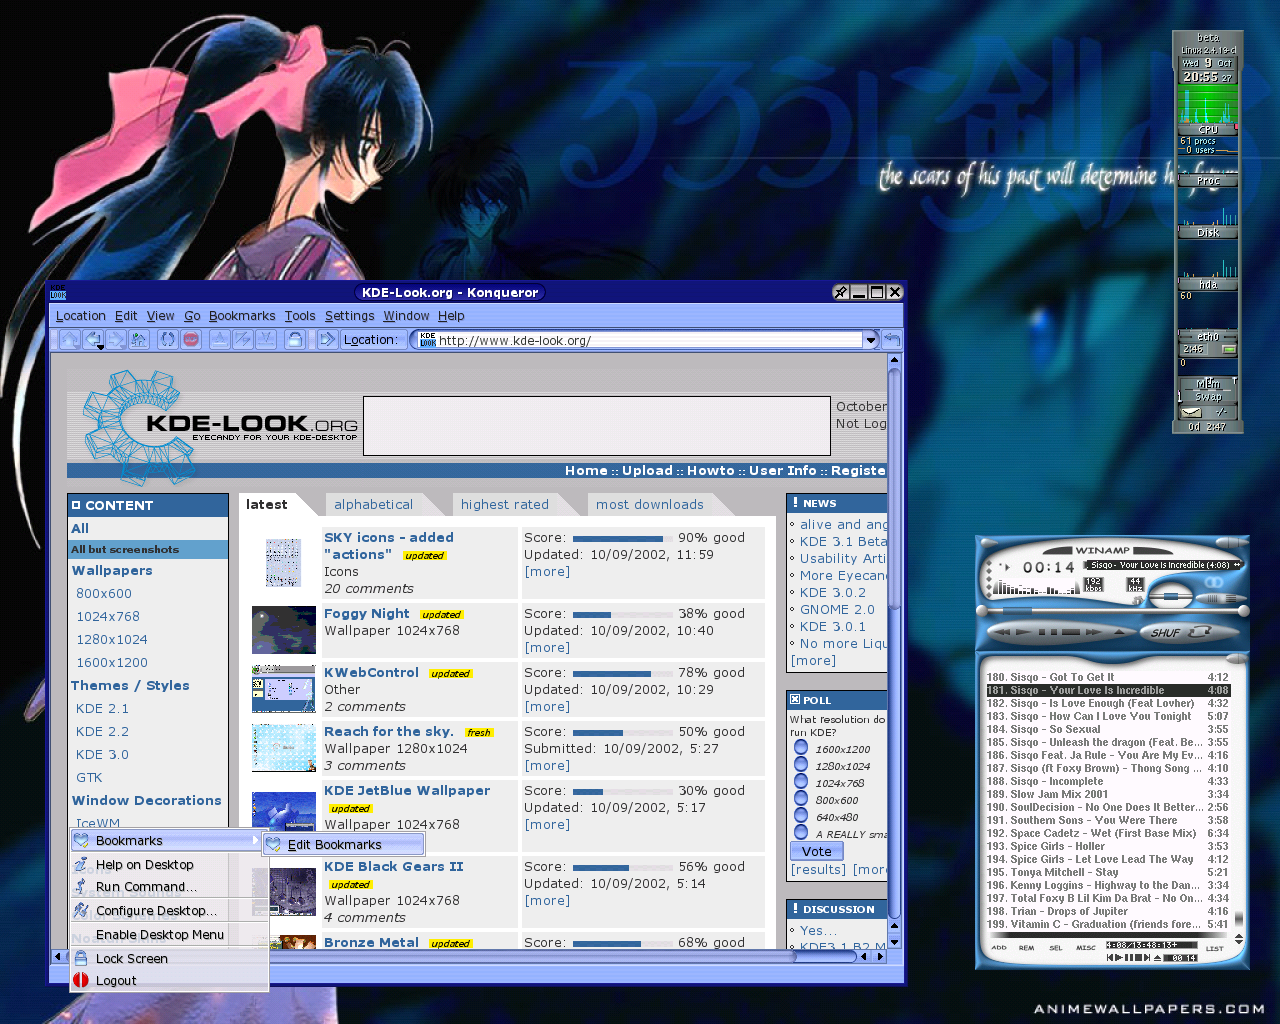The height and width of the screenshot is (1024, 1280).
Task: Click the Cut scissors toolbar icon
Action: click(x=220, y=339)
